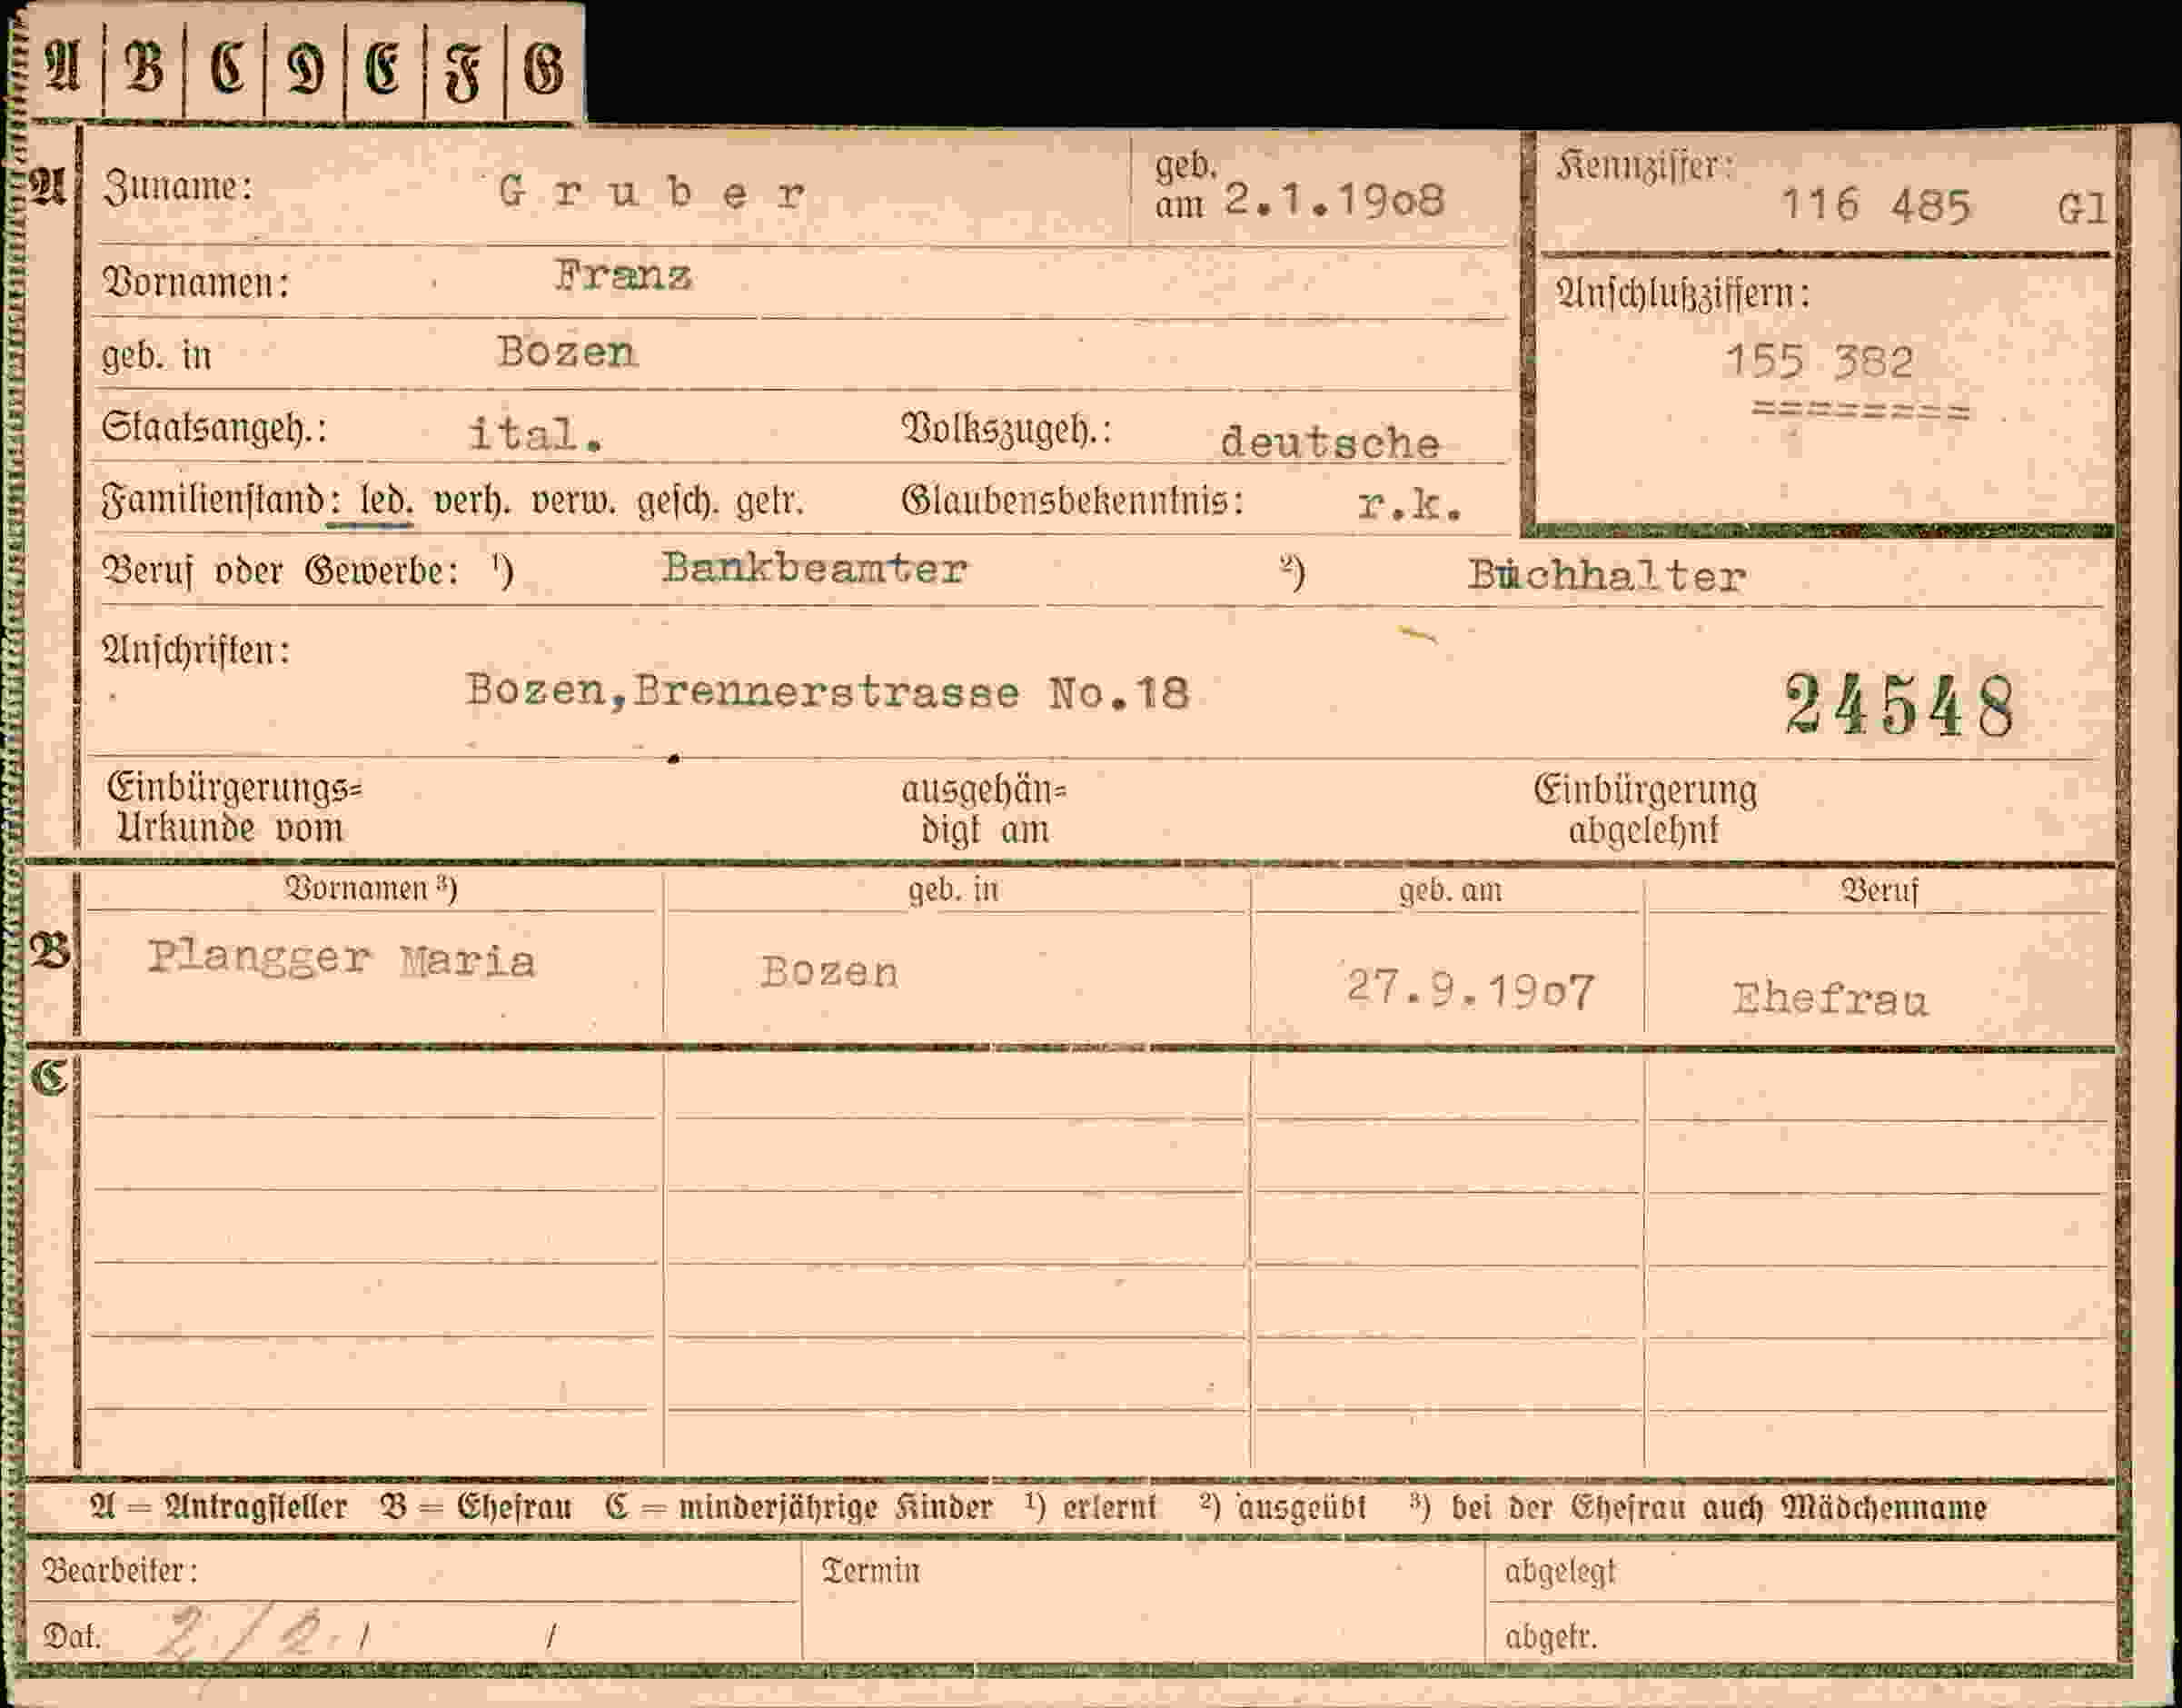This screenshot has width=2182, height=1708.
Task: Click the "Anschriften:" label
Action: 196,651
